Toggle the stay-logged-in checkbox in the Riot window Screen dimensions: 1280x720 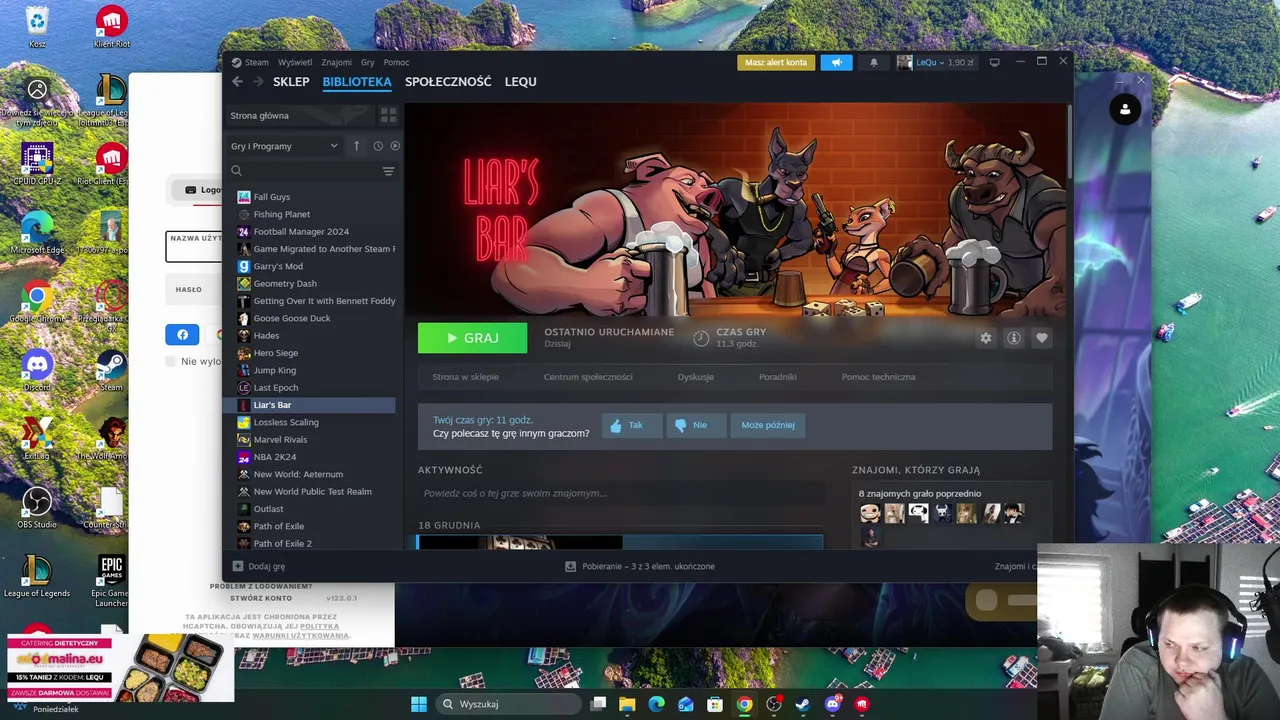coord(170,362)
